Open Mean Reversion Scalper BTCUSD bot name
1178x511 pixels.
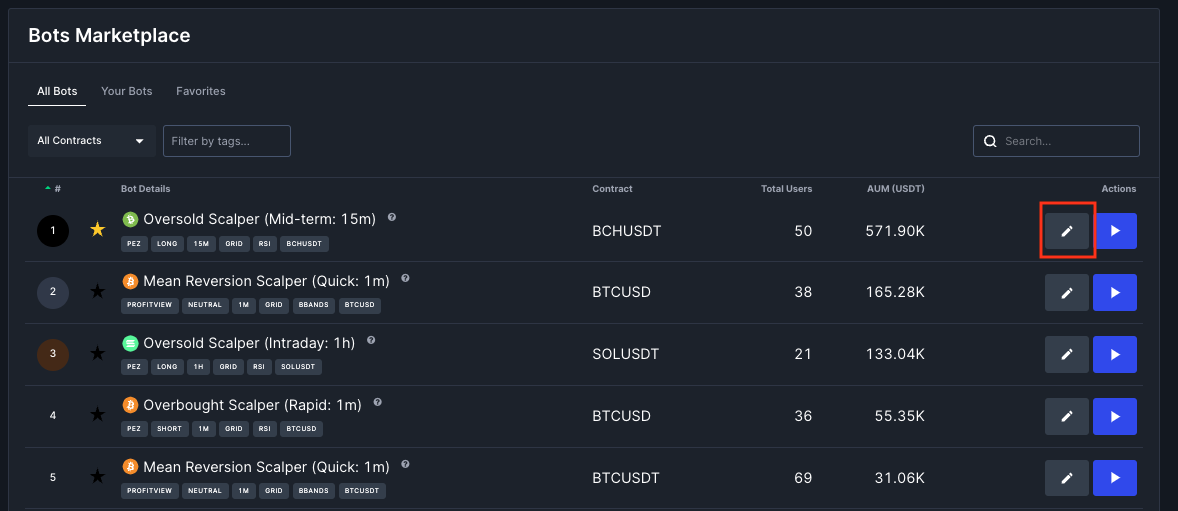click(266, 281)
